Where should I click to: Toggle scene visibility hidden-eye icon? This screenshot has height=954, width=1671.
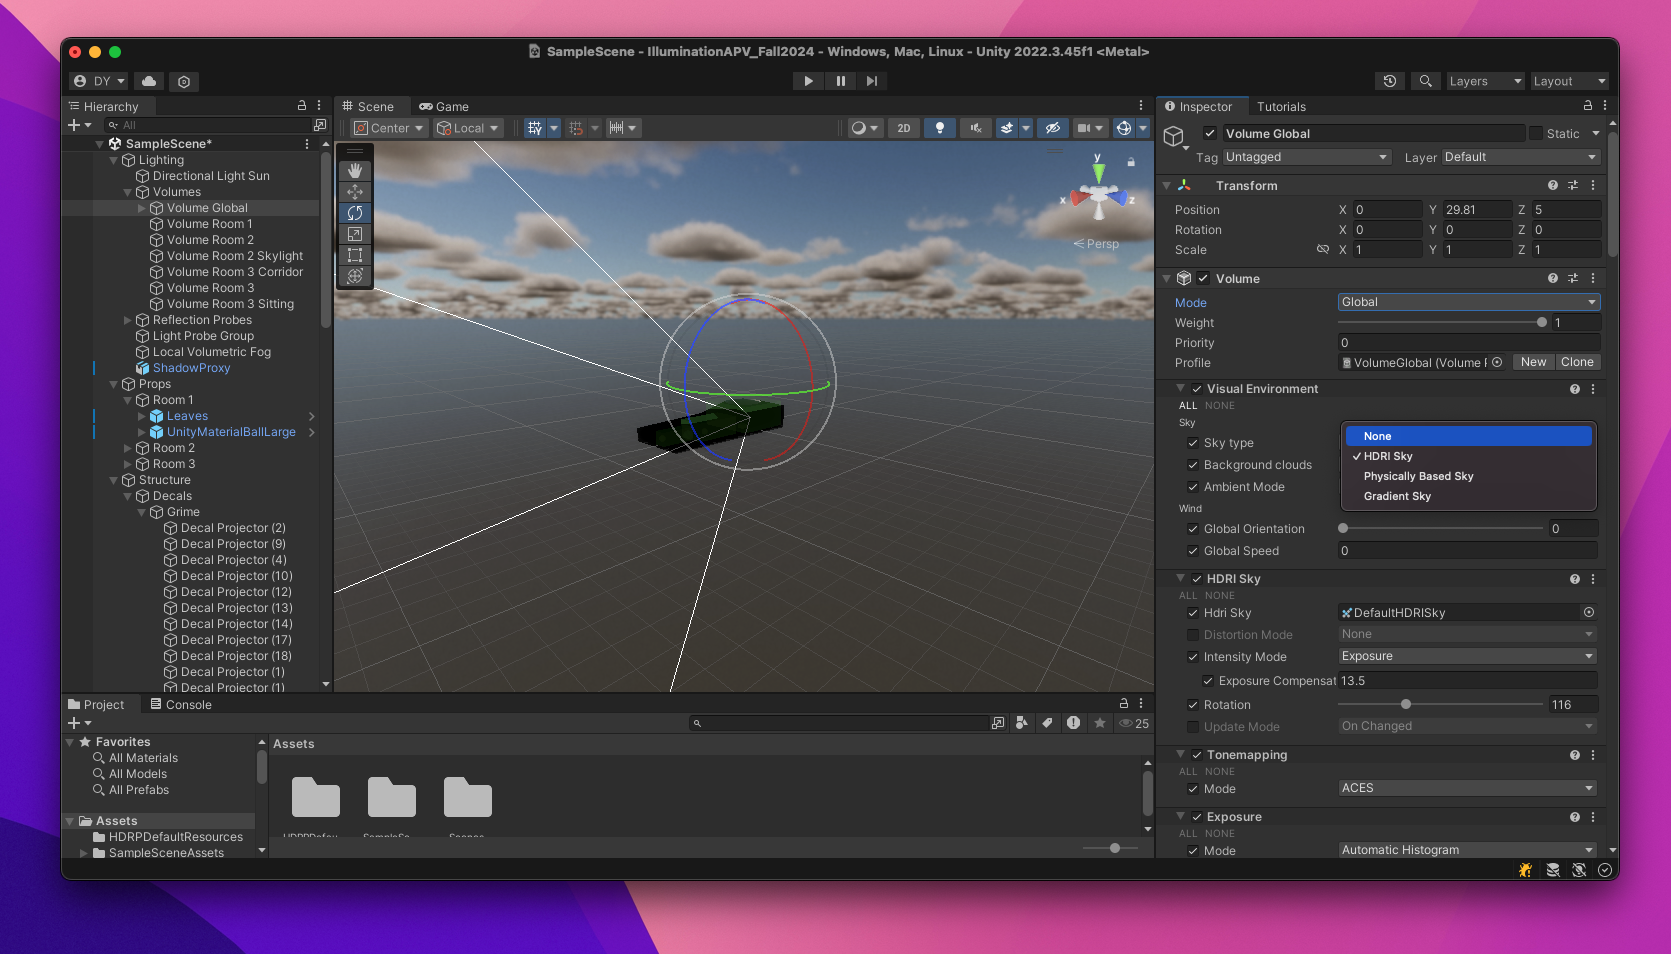(1052, 128)
